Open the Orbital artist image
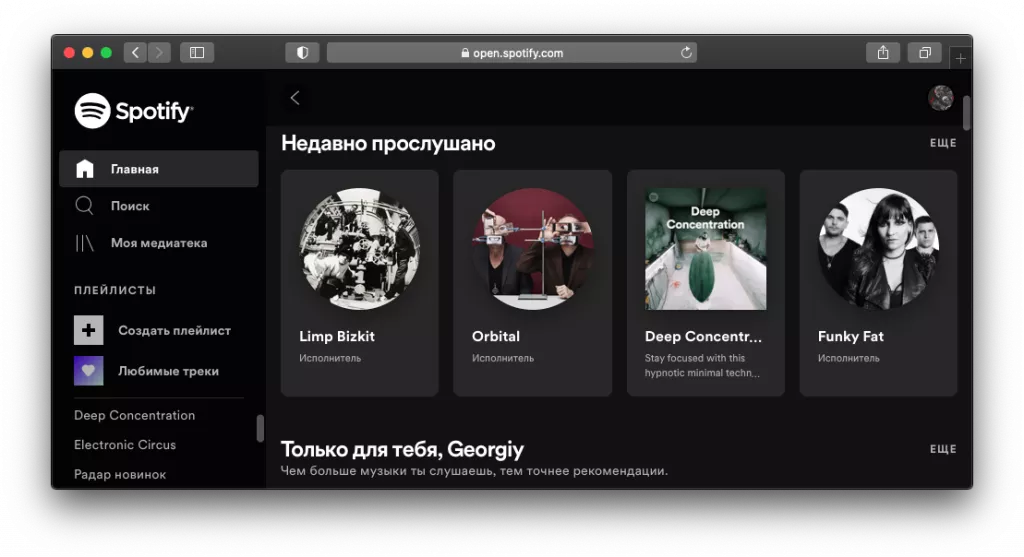This screenshot has height=557, width=1024. click(x=533, y=249)
